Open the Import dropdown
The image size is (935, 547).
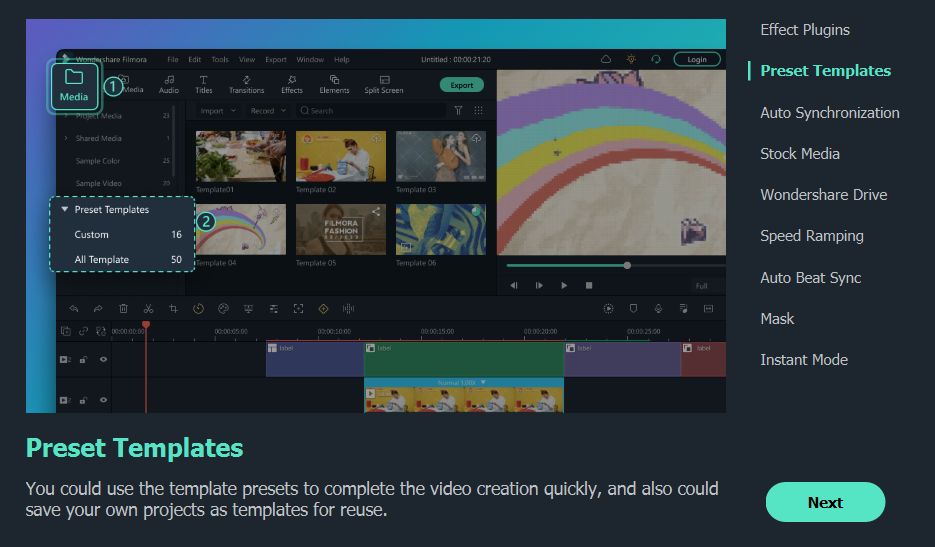218,111
